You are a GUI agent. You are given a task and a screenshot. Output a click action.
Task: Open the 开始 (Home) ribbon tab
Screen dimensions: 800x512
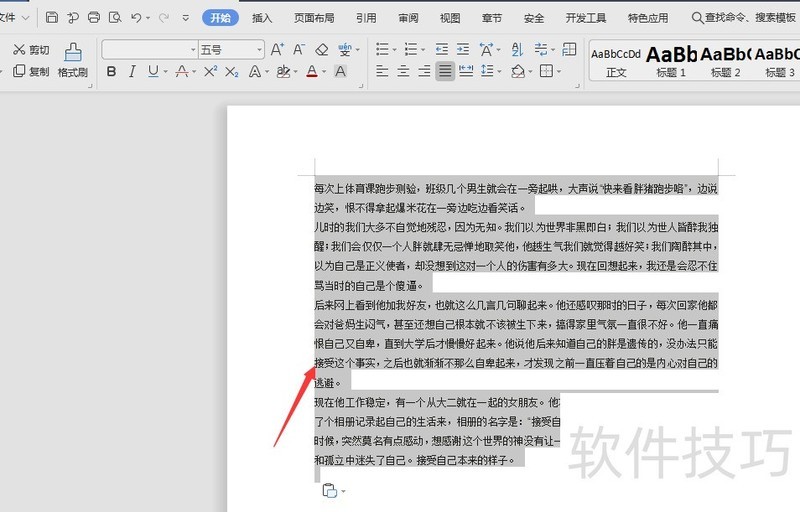(220, 18)
